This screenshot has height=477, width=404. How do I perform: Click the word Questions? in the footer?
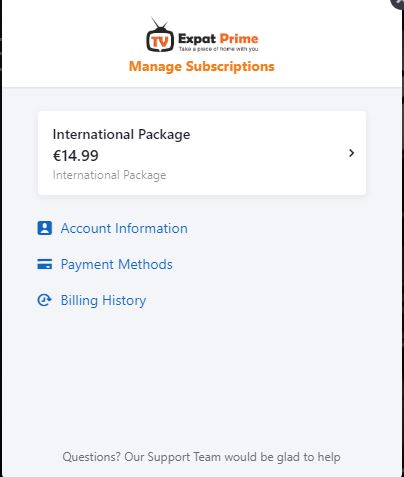tap(91, 457)
